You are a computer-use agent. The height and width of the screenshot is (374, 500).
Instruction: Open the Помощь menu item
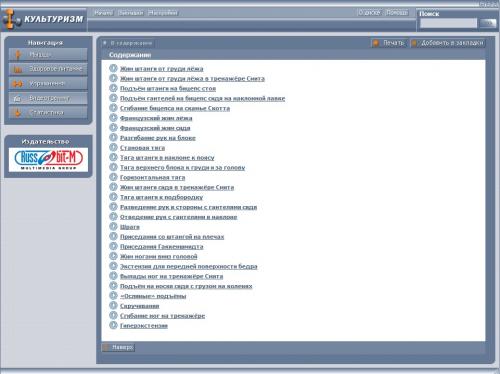(x=397, y=13)
